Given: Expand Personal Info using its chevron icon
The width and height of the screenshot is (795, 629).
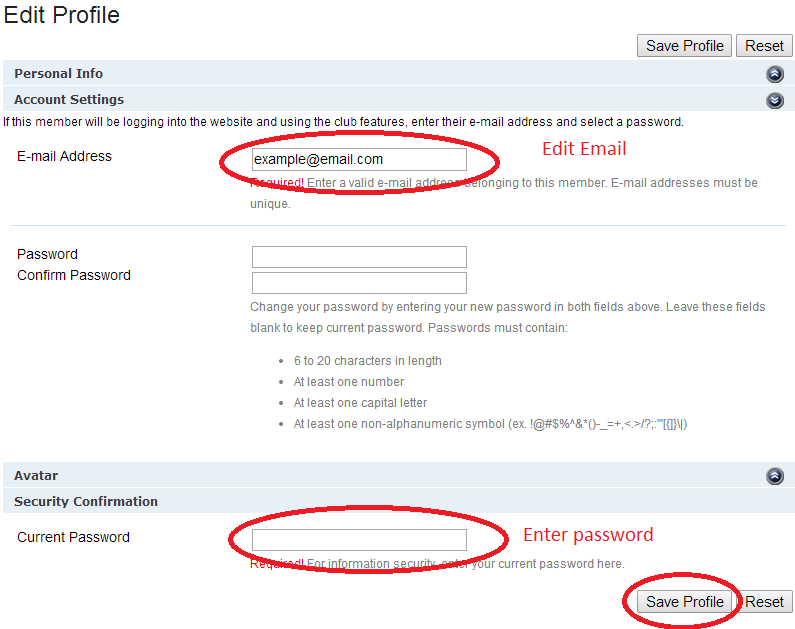Looking at the screenshot, I should [774, 74].
